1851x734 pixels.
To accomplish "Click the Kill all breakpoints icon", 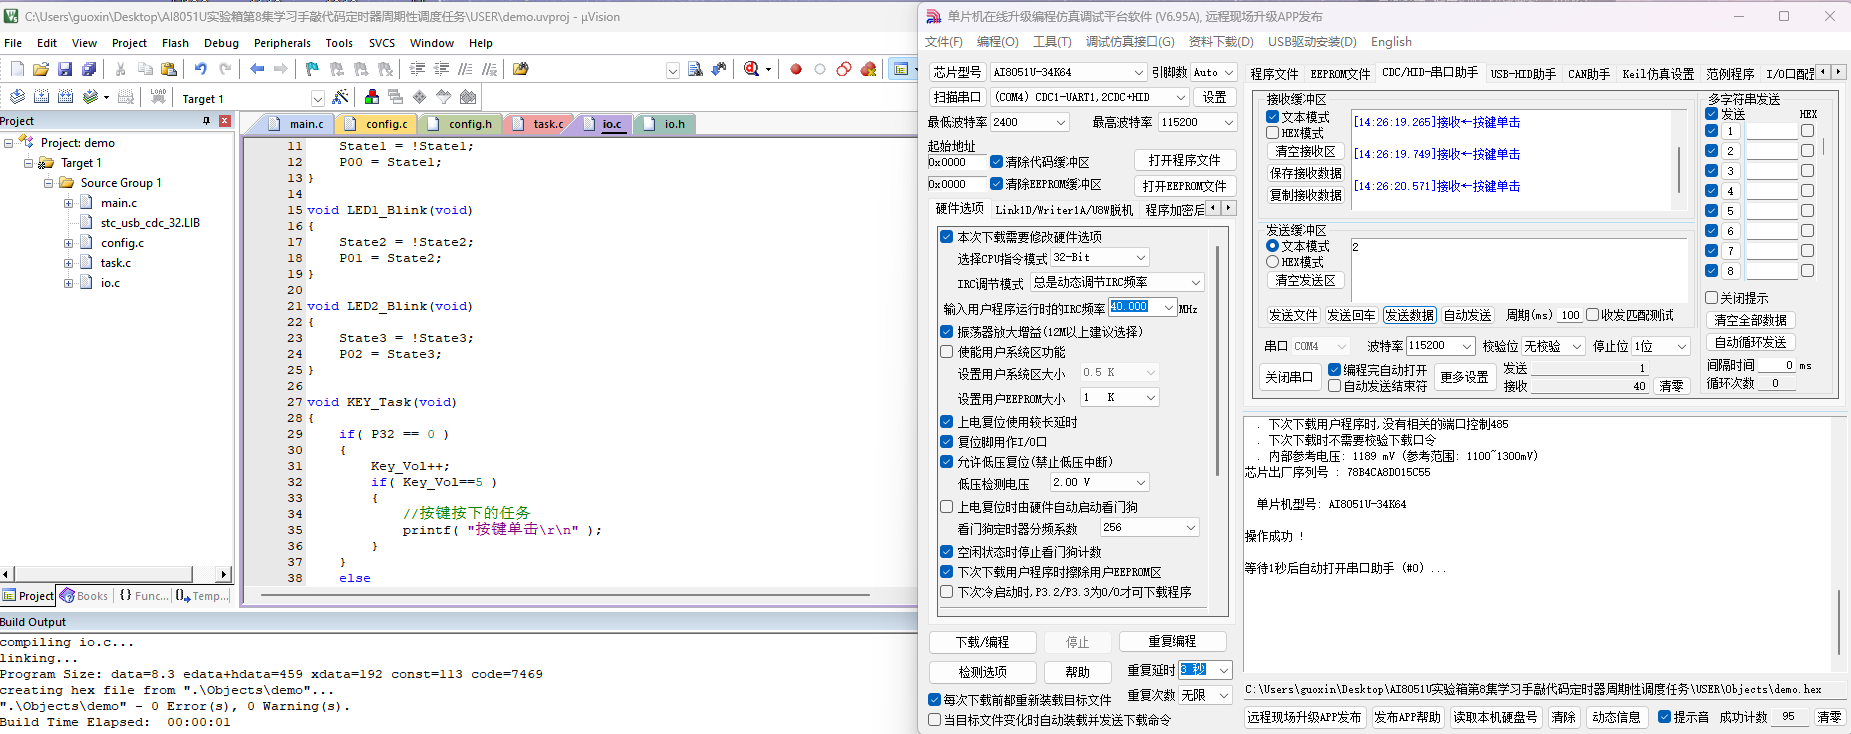I will click(869, 69).
